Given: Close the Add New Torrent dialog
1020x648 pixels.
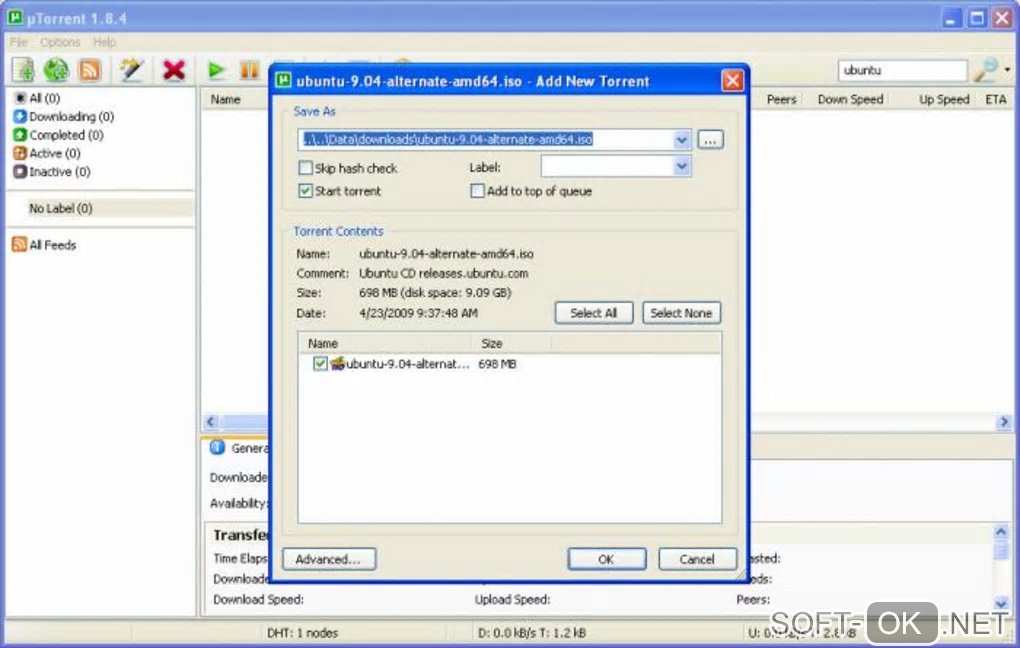Looking at the screenshot, I should [732, 81].
